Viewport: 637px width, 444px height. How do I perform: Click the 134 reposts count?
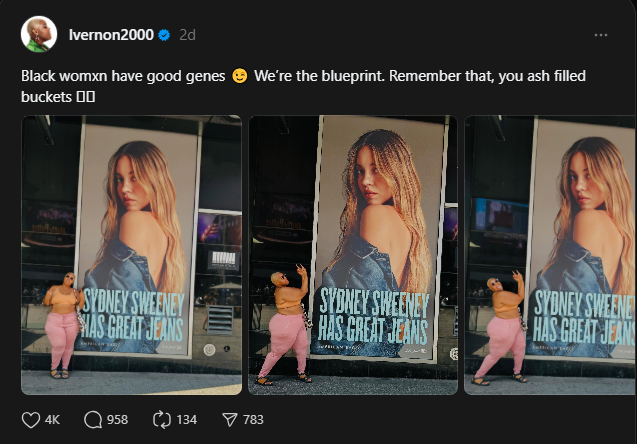[x=186, y=420]
